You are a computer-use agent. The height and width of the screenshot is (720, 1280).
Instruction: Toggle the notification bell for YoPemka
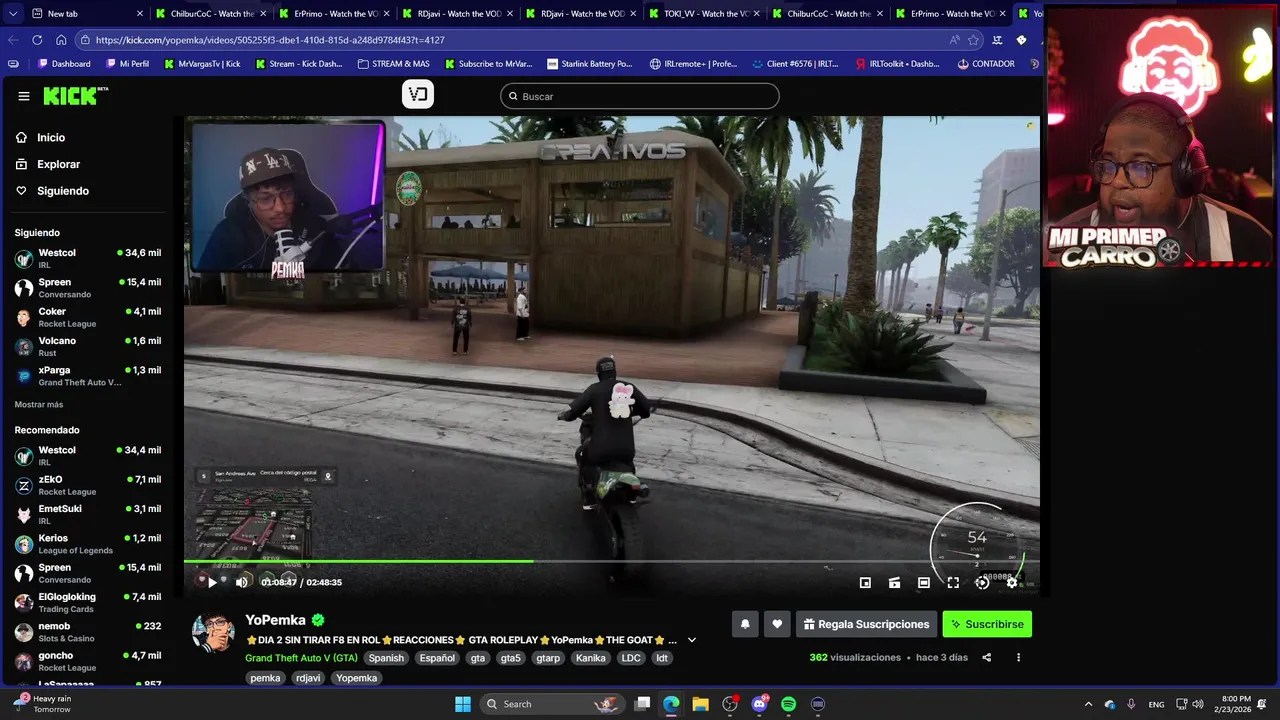point(745,624)
